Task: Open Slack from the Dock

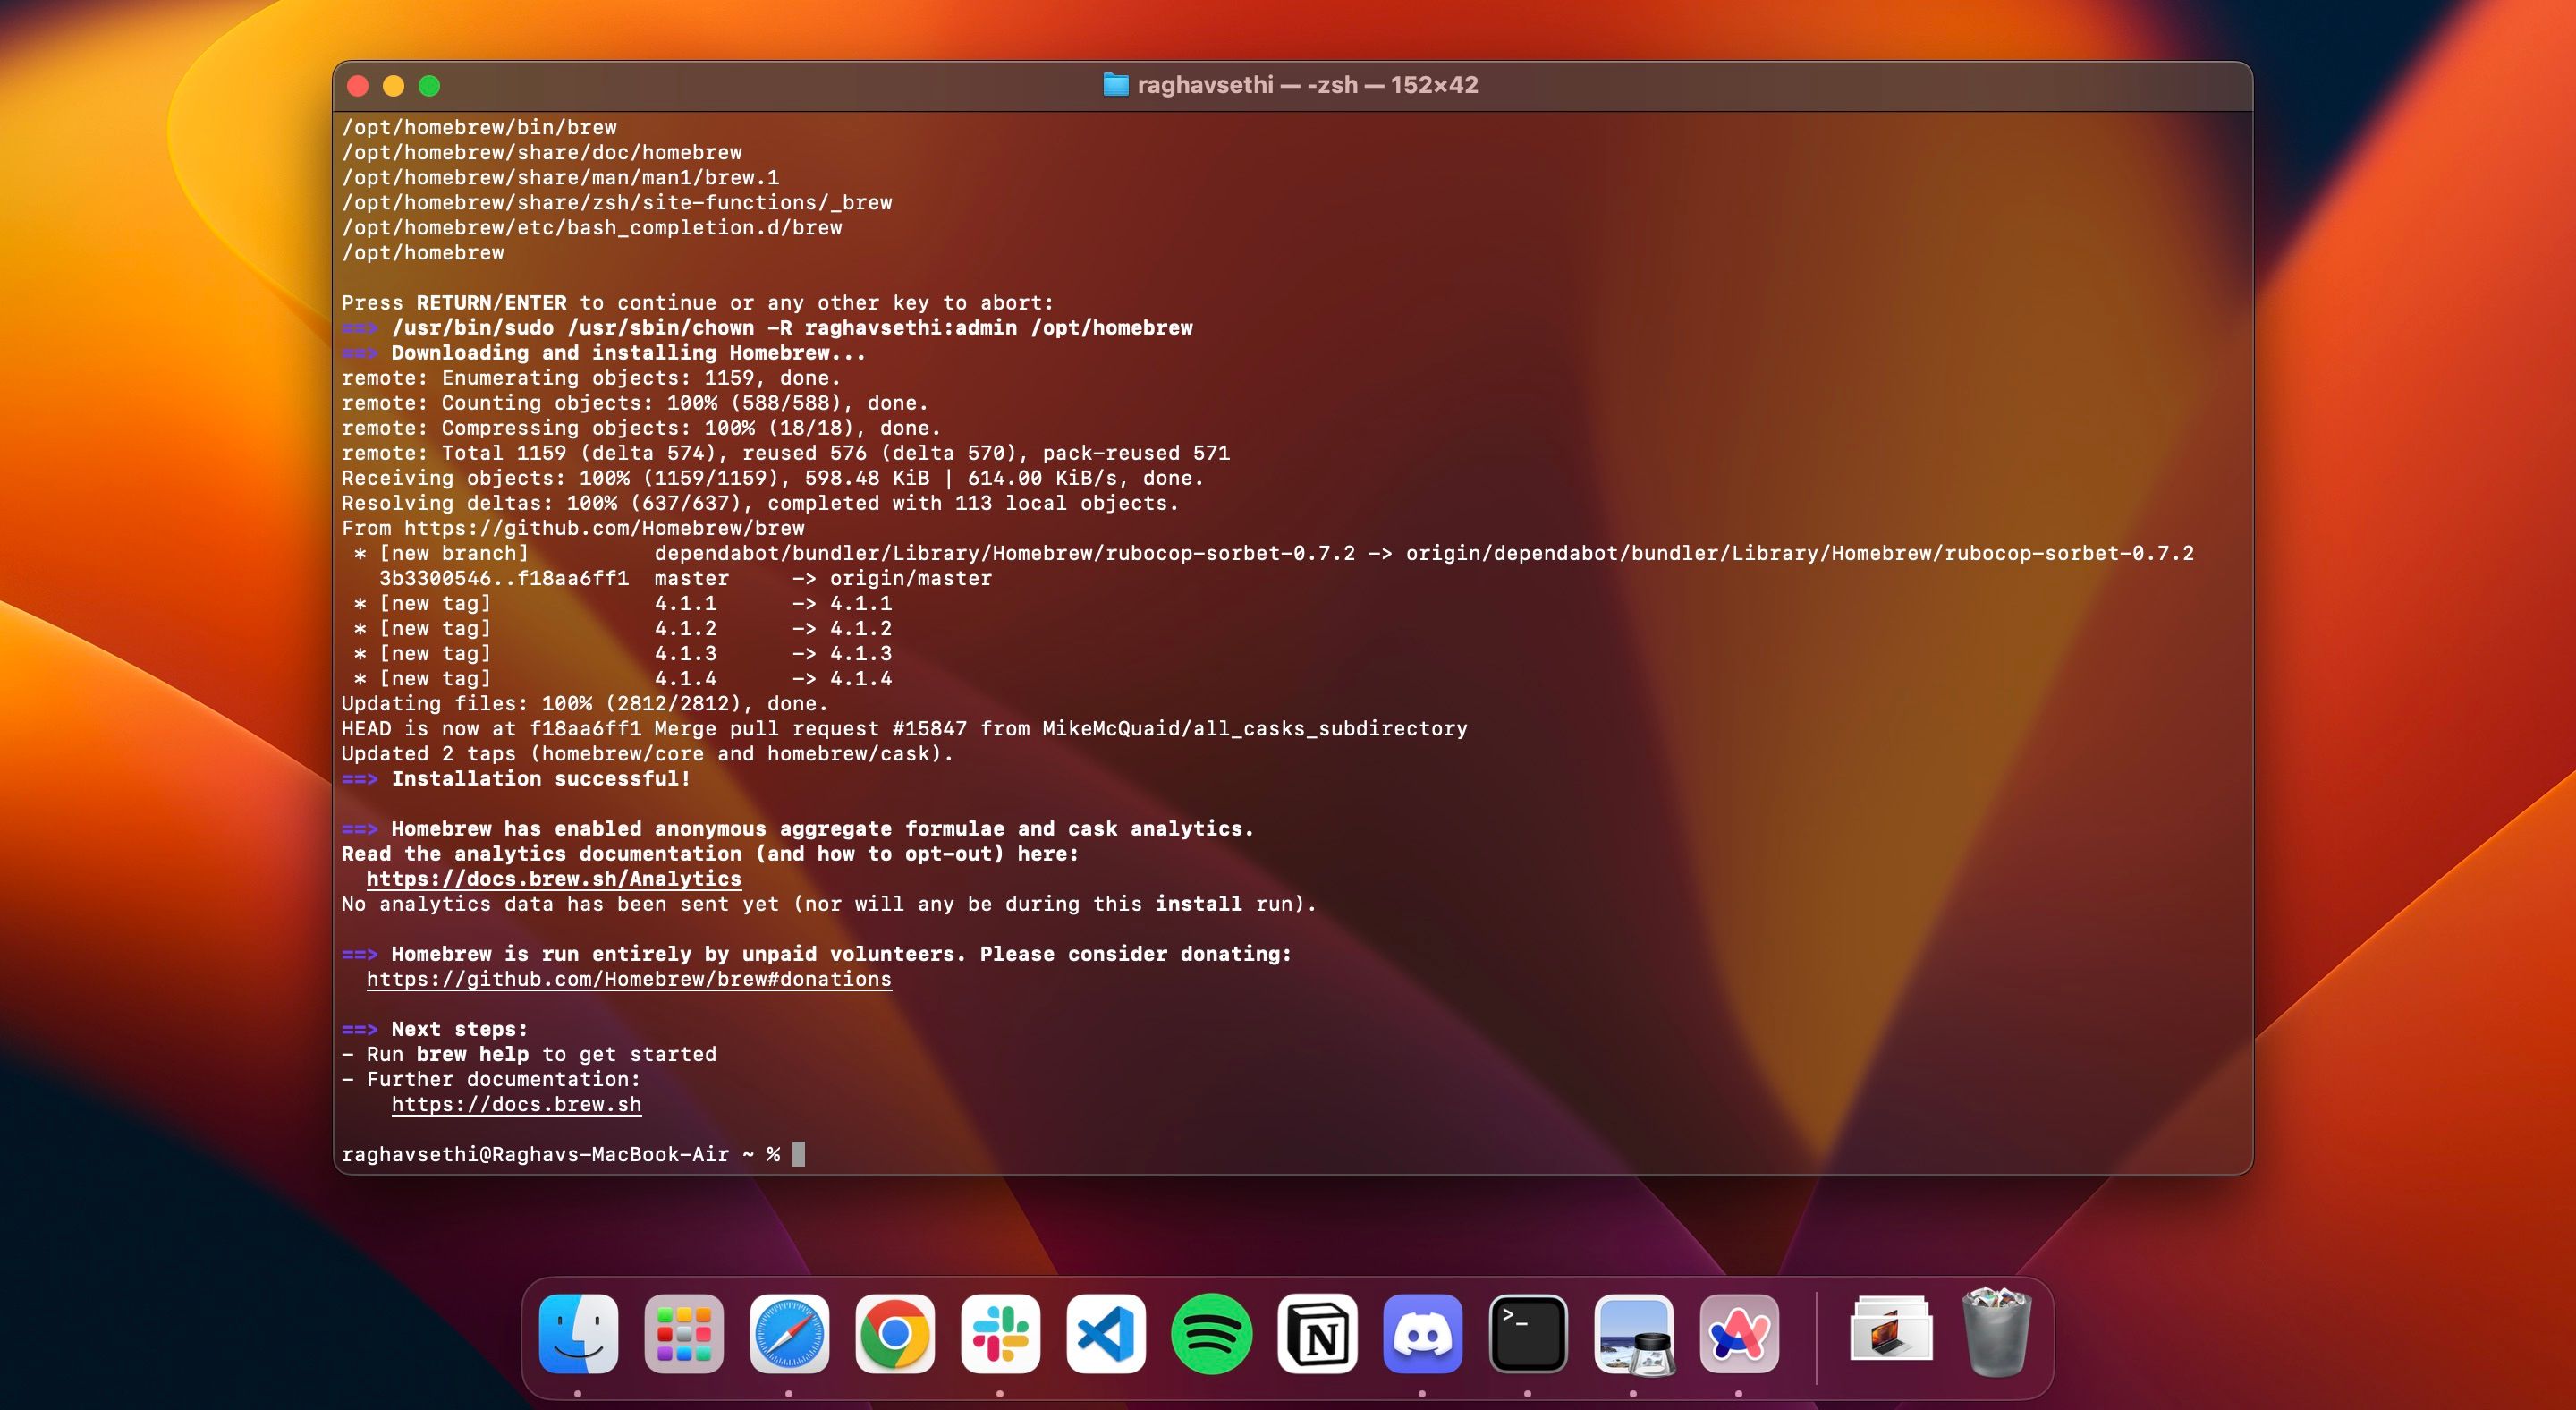Action: tap(1002, 1333)
